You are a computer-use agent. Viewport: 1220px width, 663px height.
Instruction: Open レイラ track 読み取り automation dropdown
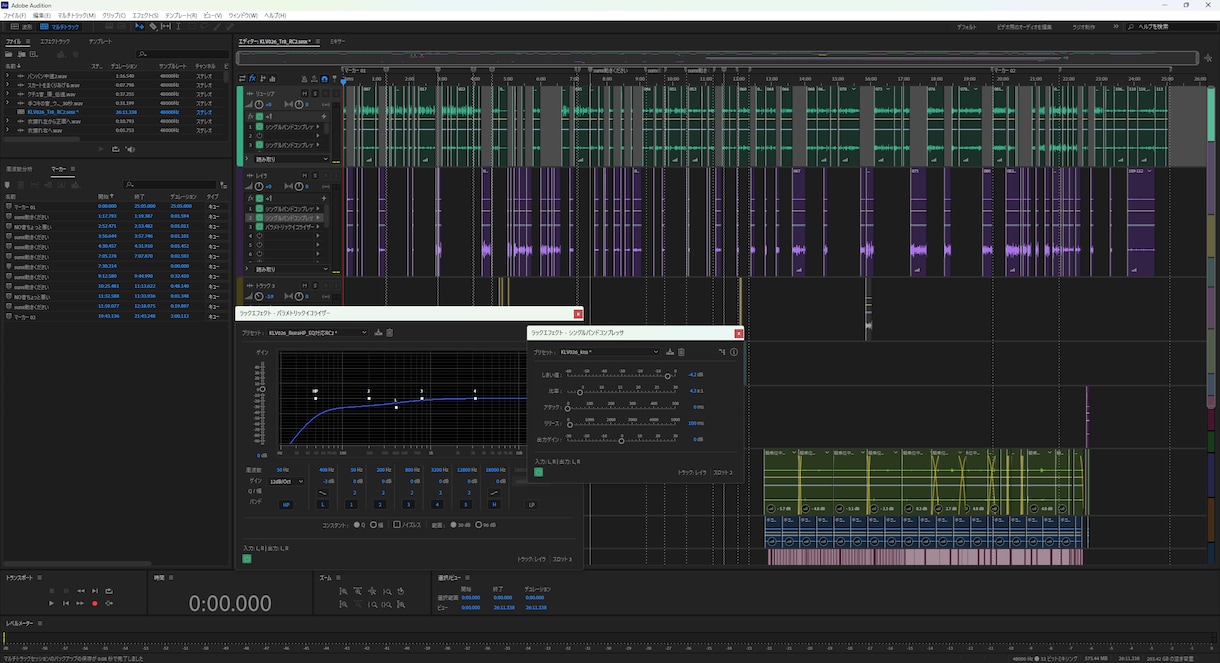coord(291,269)
